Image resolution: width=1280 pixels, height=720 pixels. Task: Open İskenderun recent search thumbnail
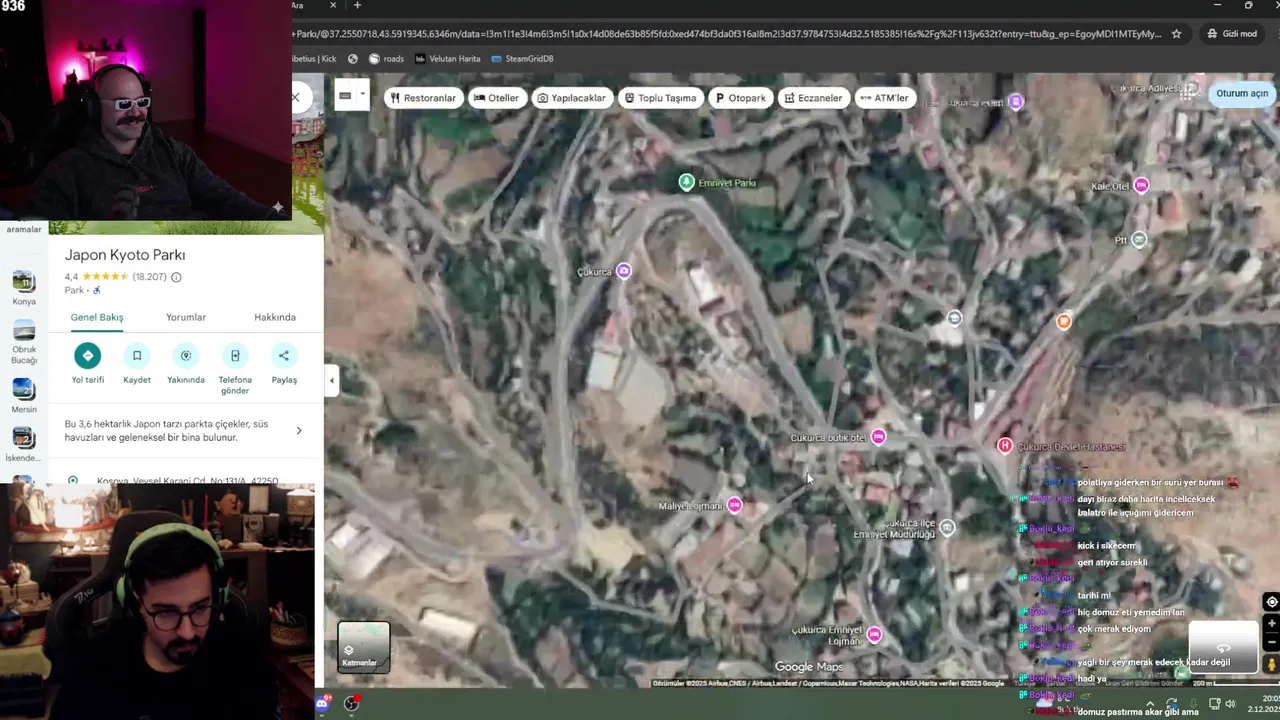click(23, 437)
